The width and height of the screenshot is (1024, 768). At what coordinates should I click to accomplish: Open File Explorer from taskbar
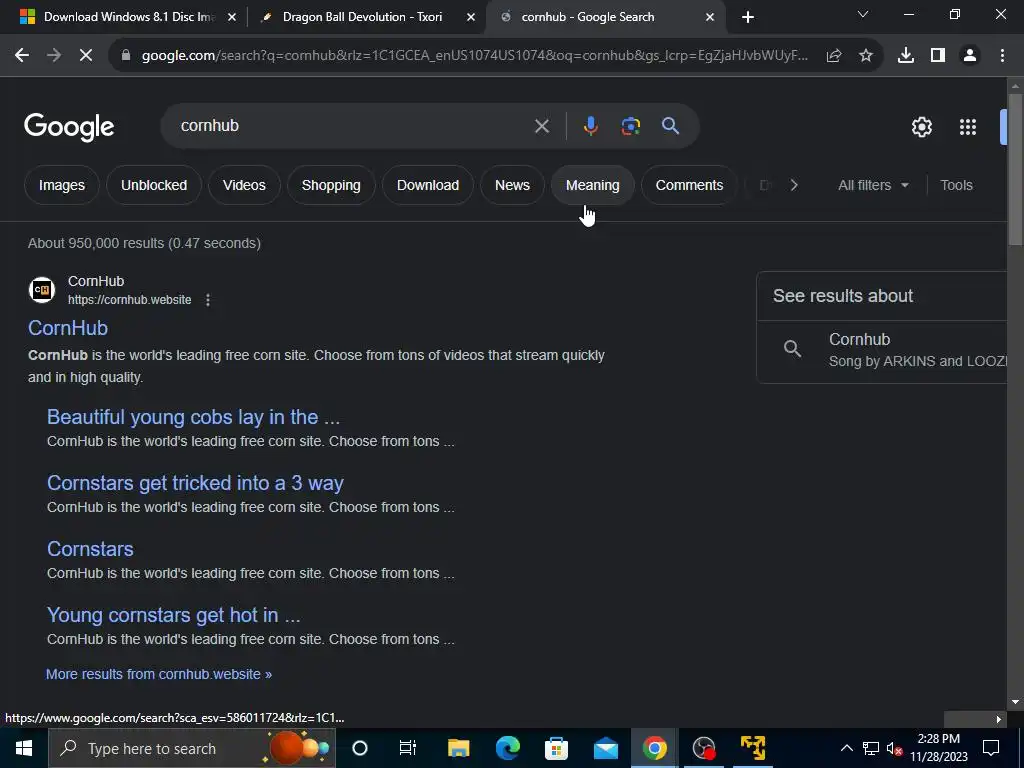458,748
